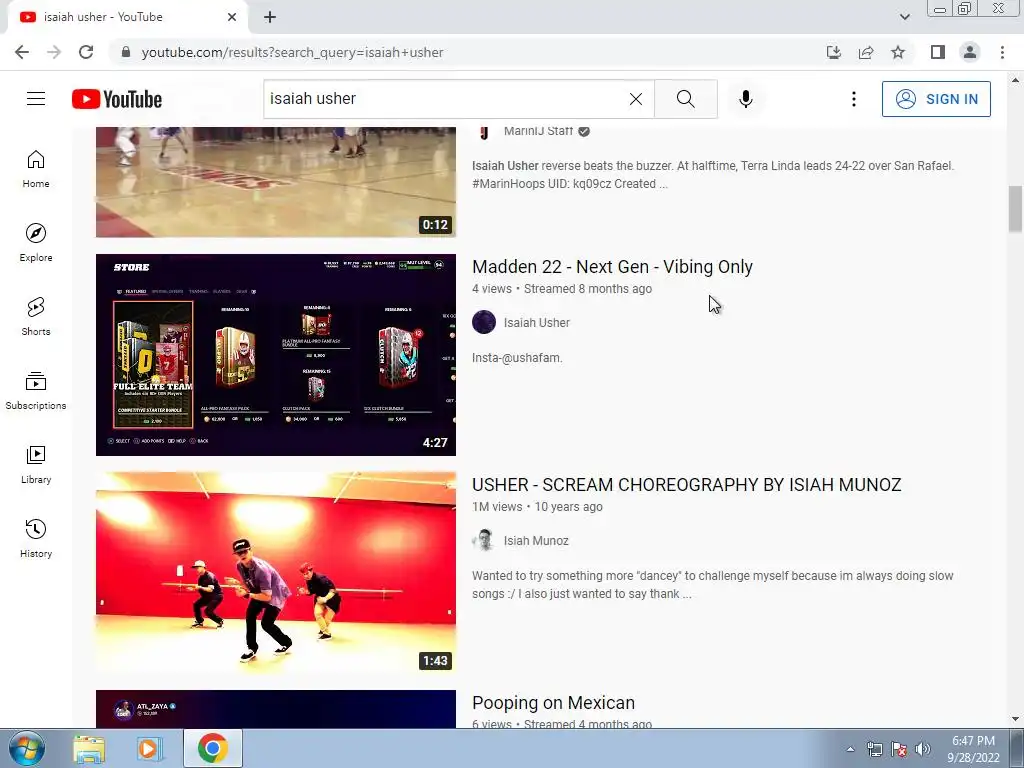Viewport: 1024px width, 768px height.
Task: Close the isaiah usher YouTube tab
Action: (232, 17)
